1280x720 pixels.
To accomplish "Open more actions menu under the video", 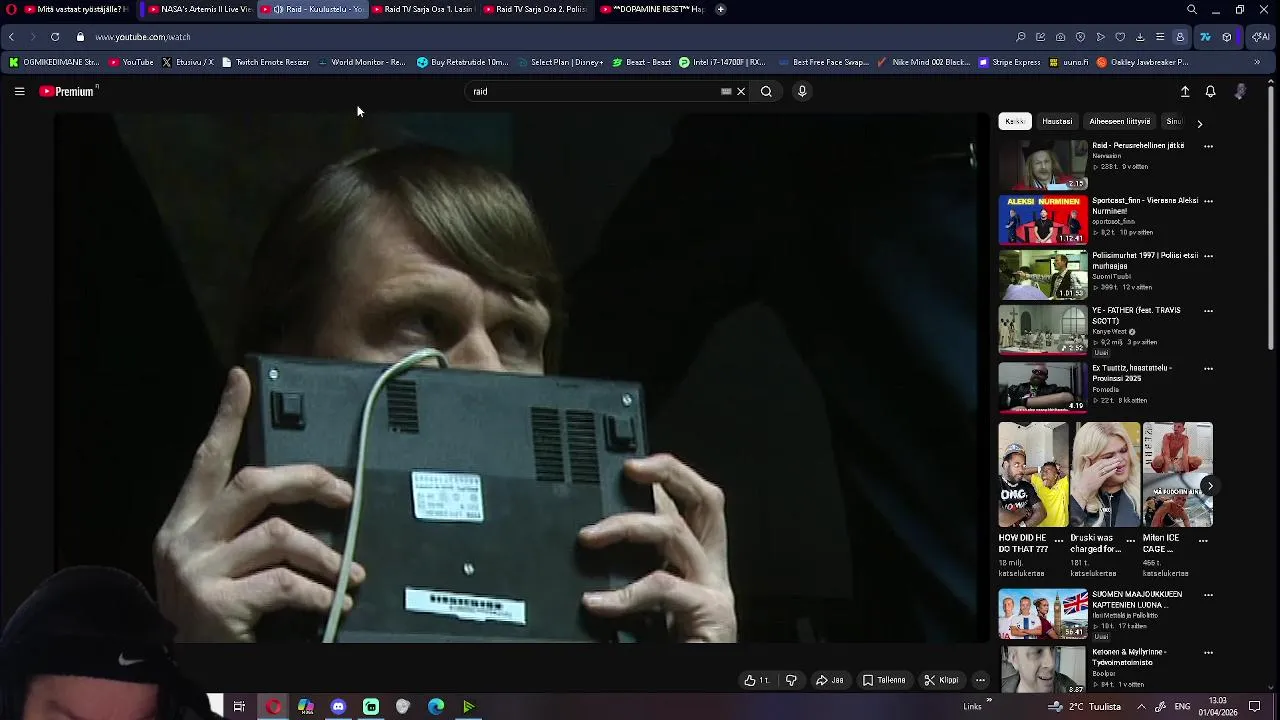I will point(980,680).
